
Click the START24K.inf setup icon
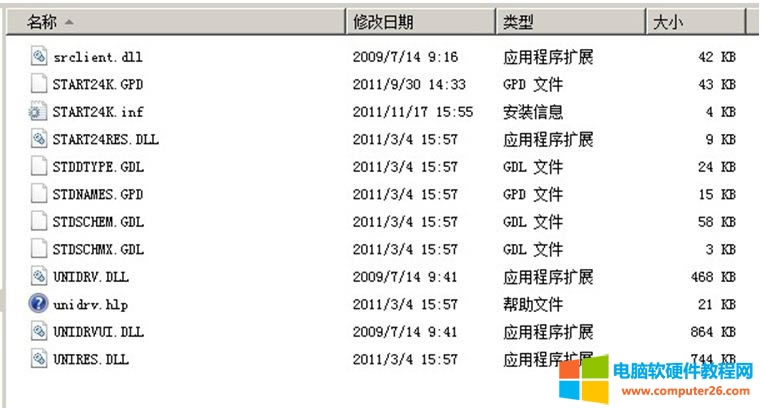(39, 112)
